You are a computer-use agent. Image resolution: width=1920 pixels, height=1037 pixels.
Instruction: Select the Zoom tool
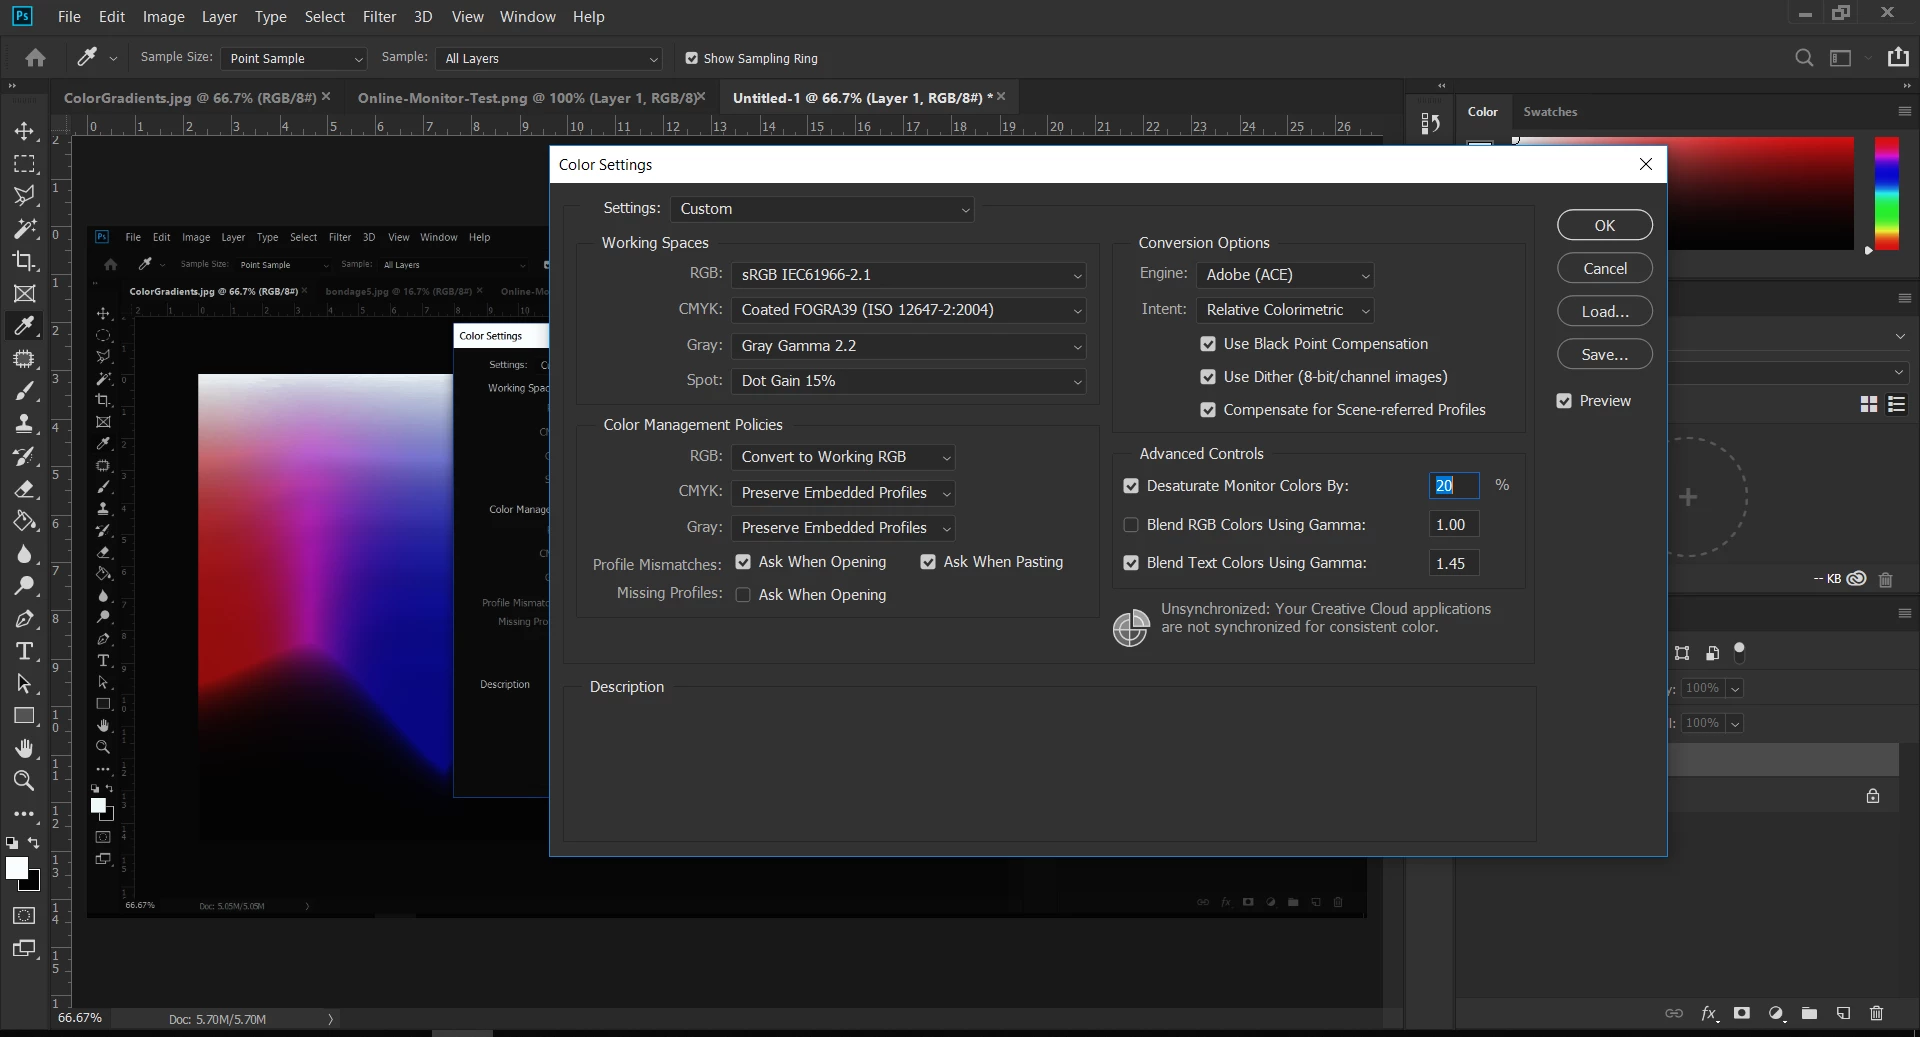(x=24, y=781)
